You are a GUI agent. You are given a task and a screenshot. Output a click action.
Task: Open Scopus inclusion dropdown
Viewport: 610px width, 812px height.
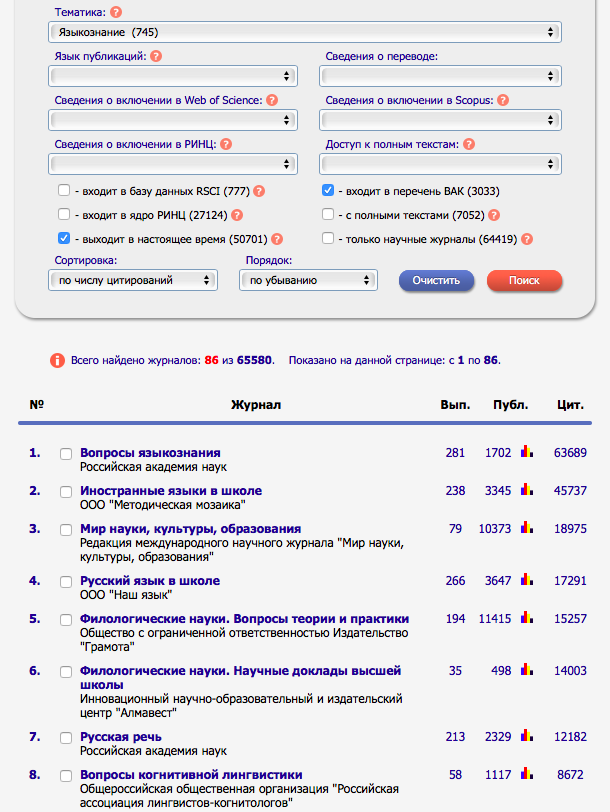(441, 120)
